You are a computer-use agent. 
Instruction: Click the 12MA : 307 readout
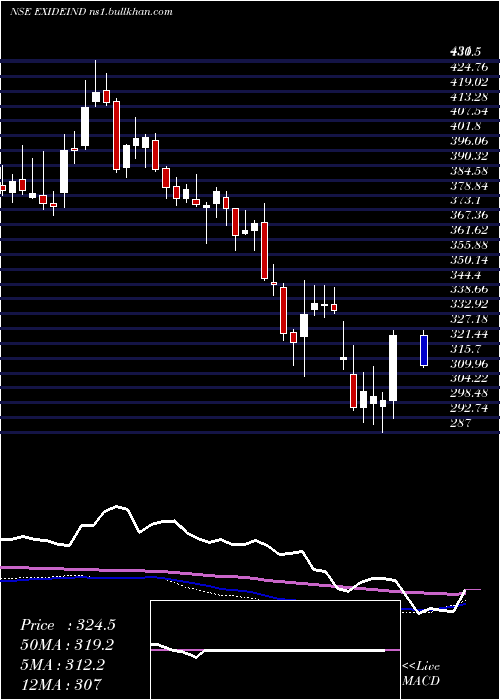coord(60,684)
